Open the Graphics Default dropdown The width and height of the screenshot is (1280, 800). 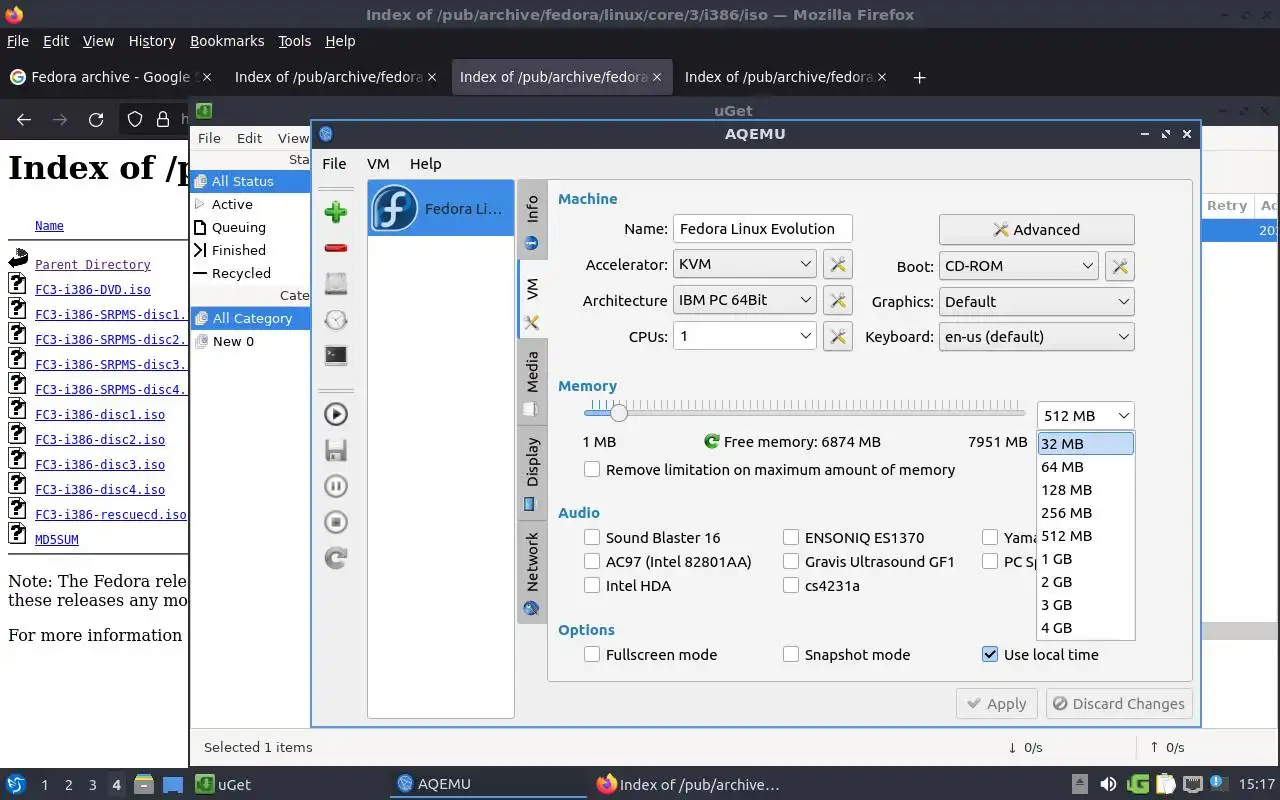click(x=1037, y=301)
